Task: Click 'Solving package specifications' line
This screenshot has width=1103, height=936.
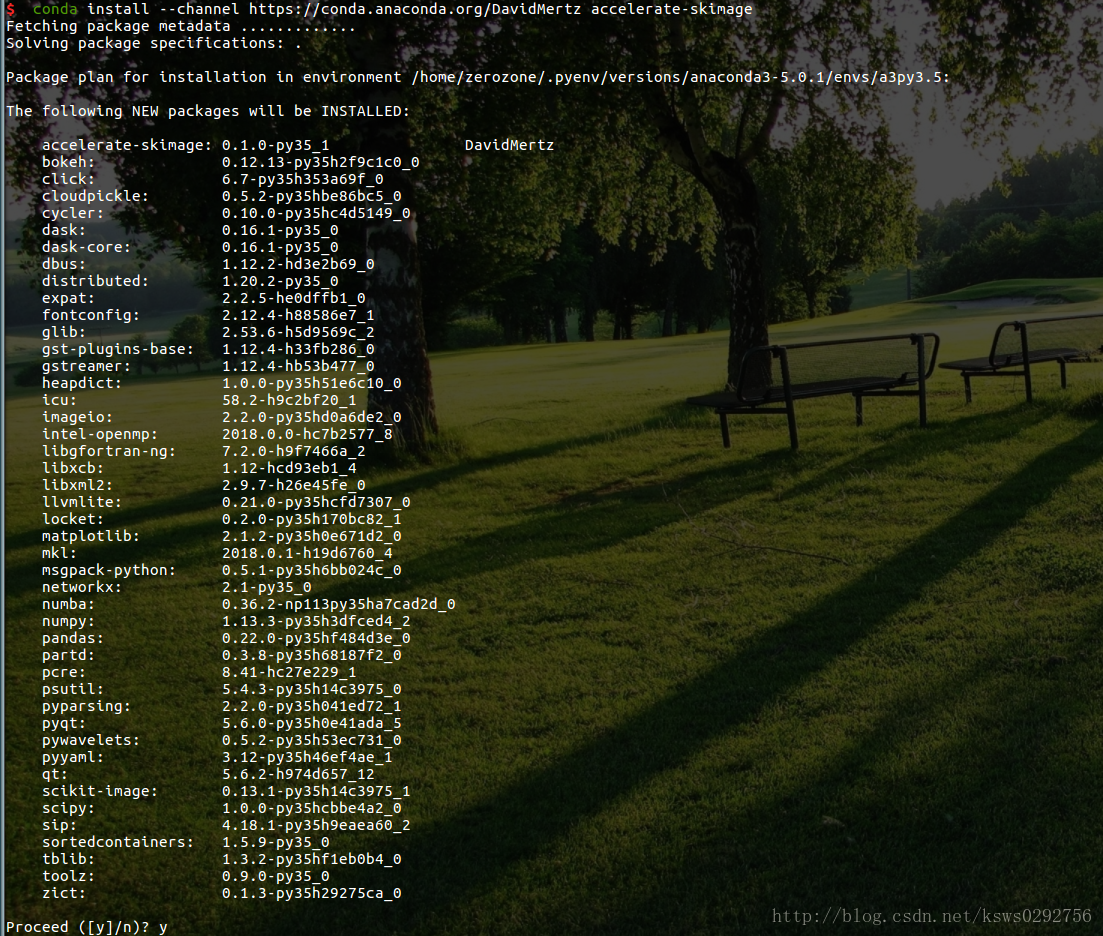Action: (153, 44)
